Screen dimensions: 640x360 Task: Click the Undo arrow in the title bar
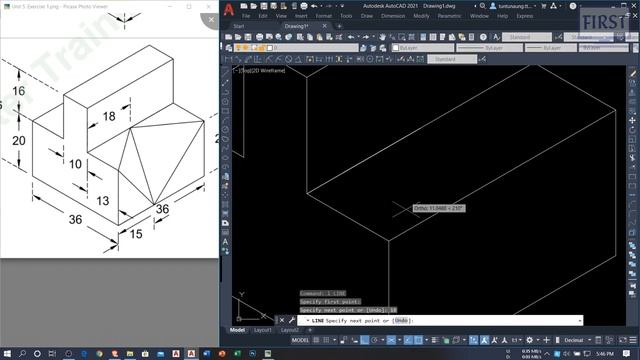[x=314, y=6]
